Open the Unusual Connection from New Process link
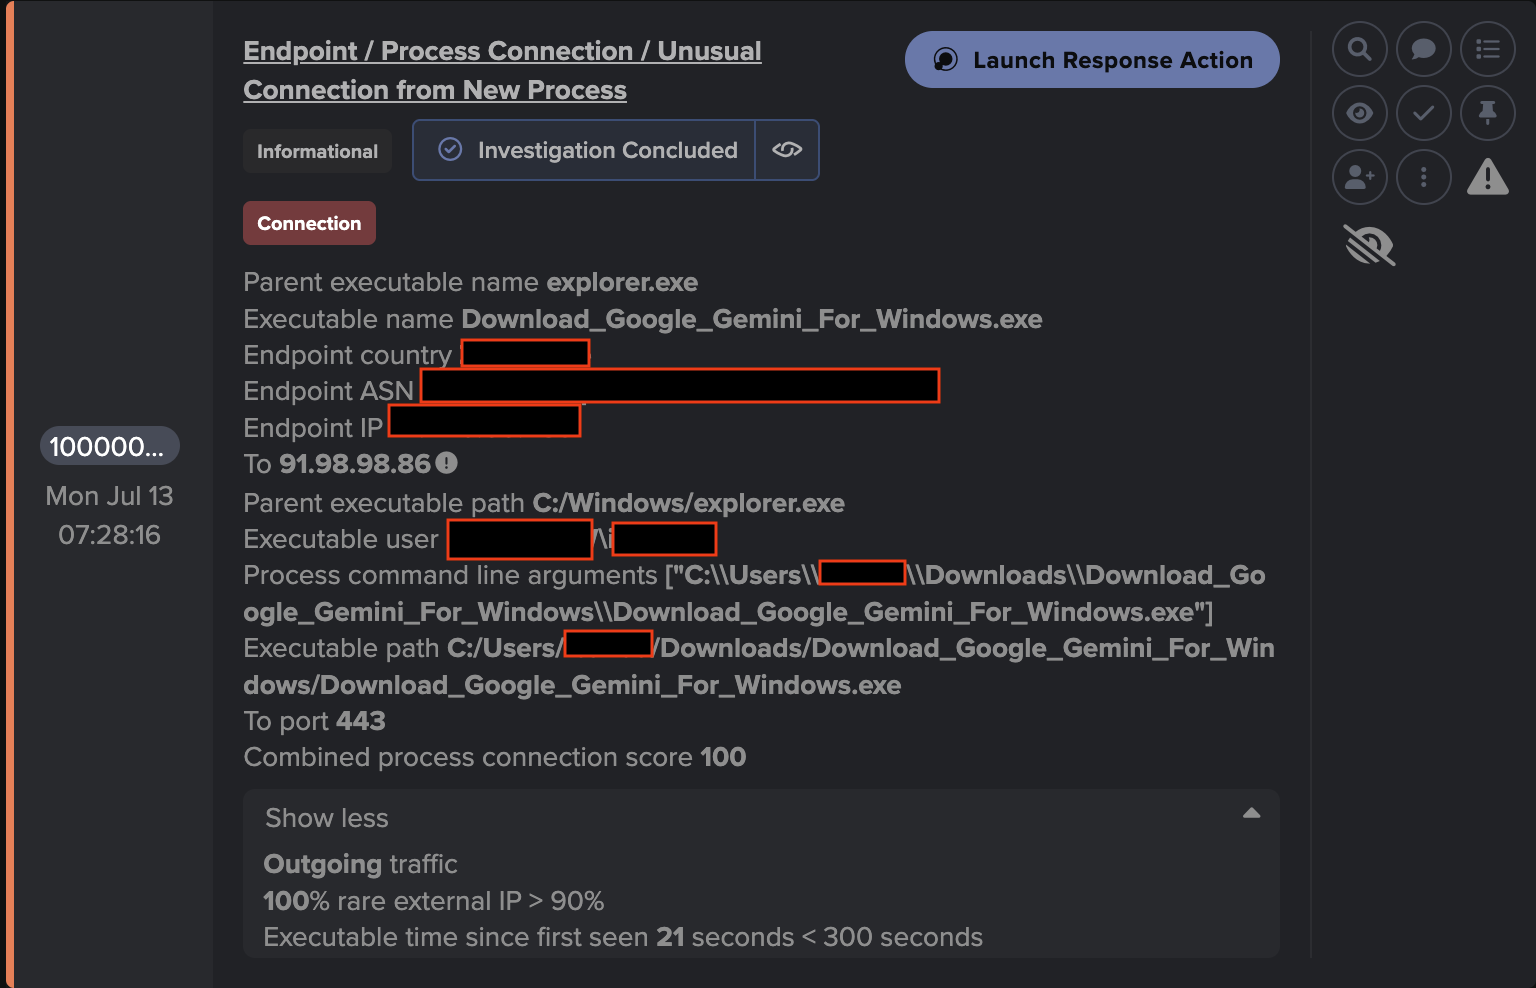The height and width of the screenshot is (988, 1536). 502,70
